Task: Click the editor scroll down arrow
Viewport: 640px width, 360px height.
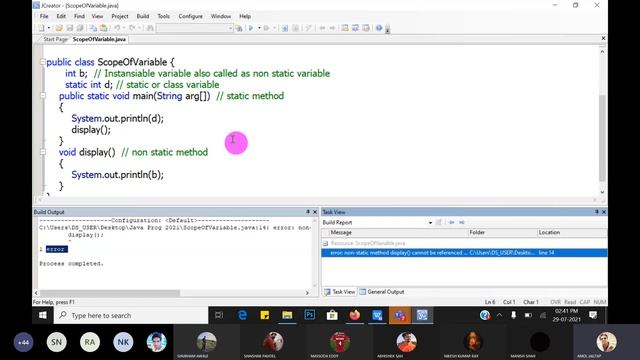Action: (602, 192)
